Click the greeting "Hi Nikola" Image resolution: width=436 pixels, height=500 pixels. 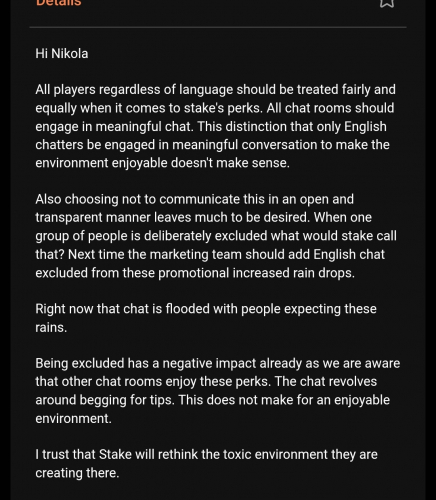(62, 54)
